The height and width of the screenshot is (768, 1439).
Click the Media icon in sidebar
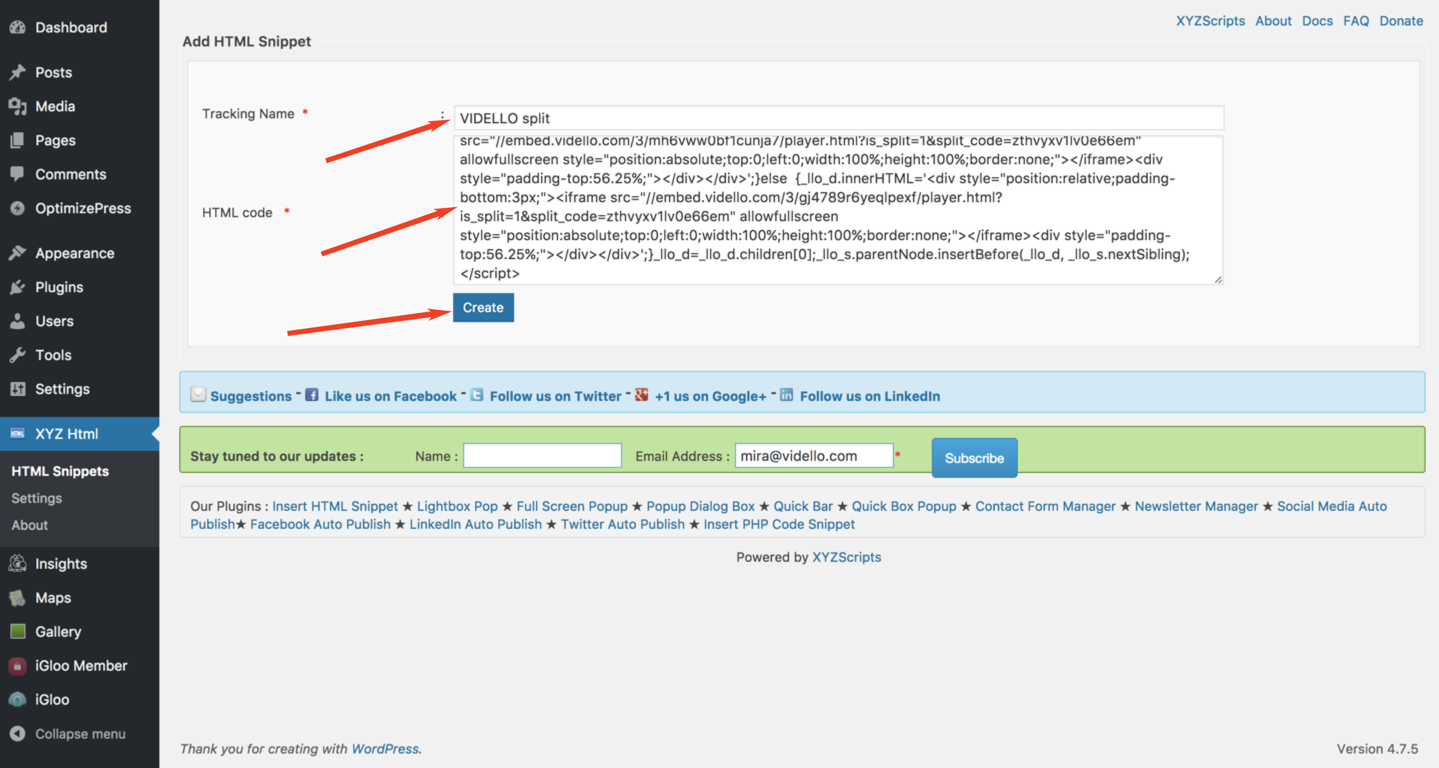click(18, 106)
